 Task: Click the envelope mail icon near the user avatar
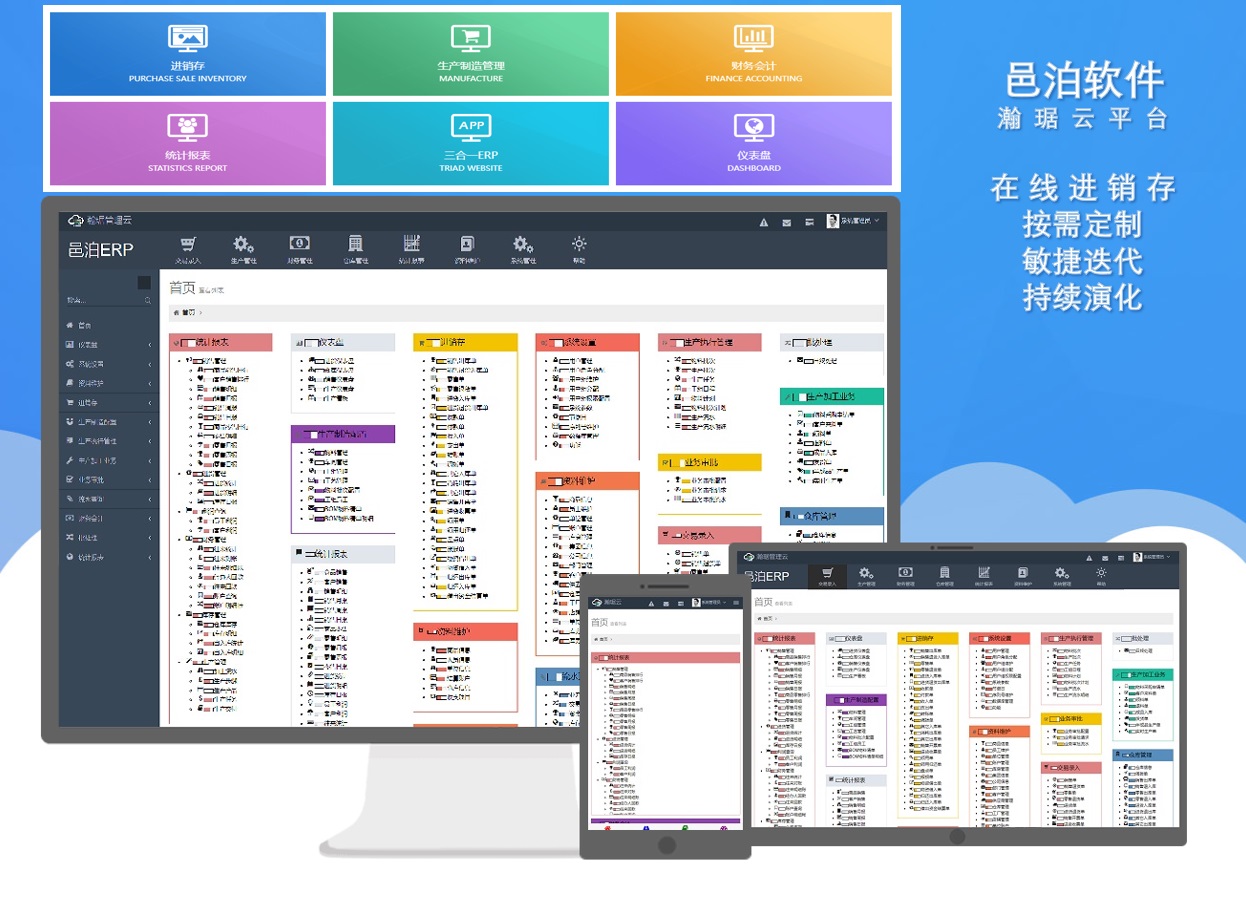786,222
